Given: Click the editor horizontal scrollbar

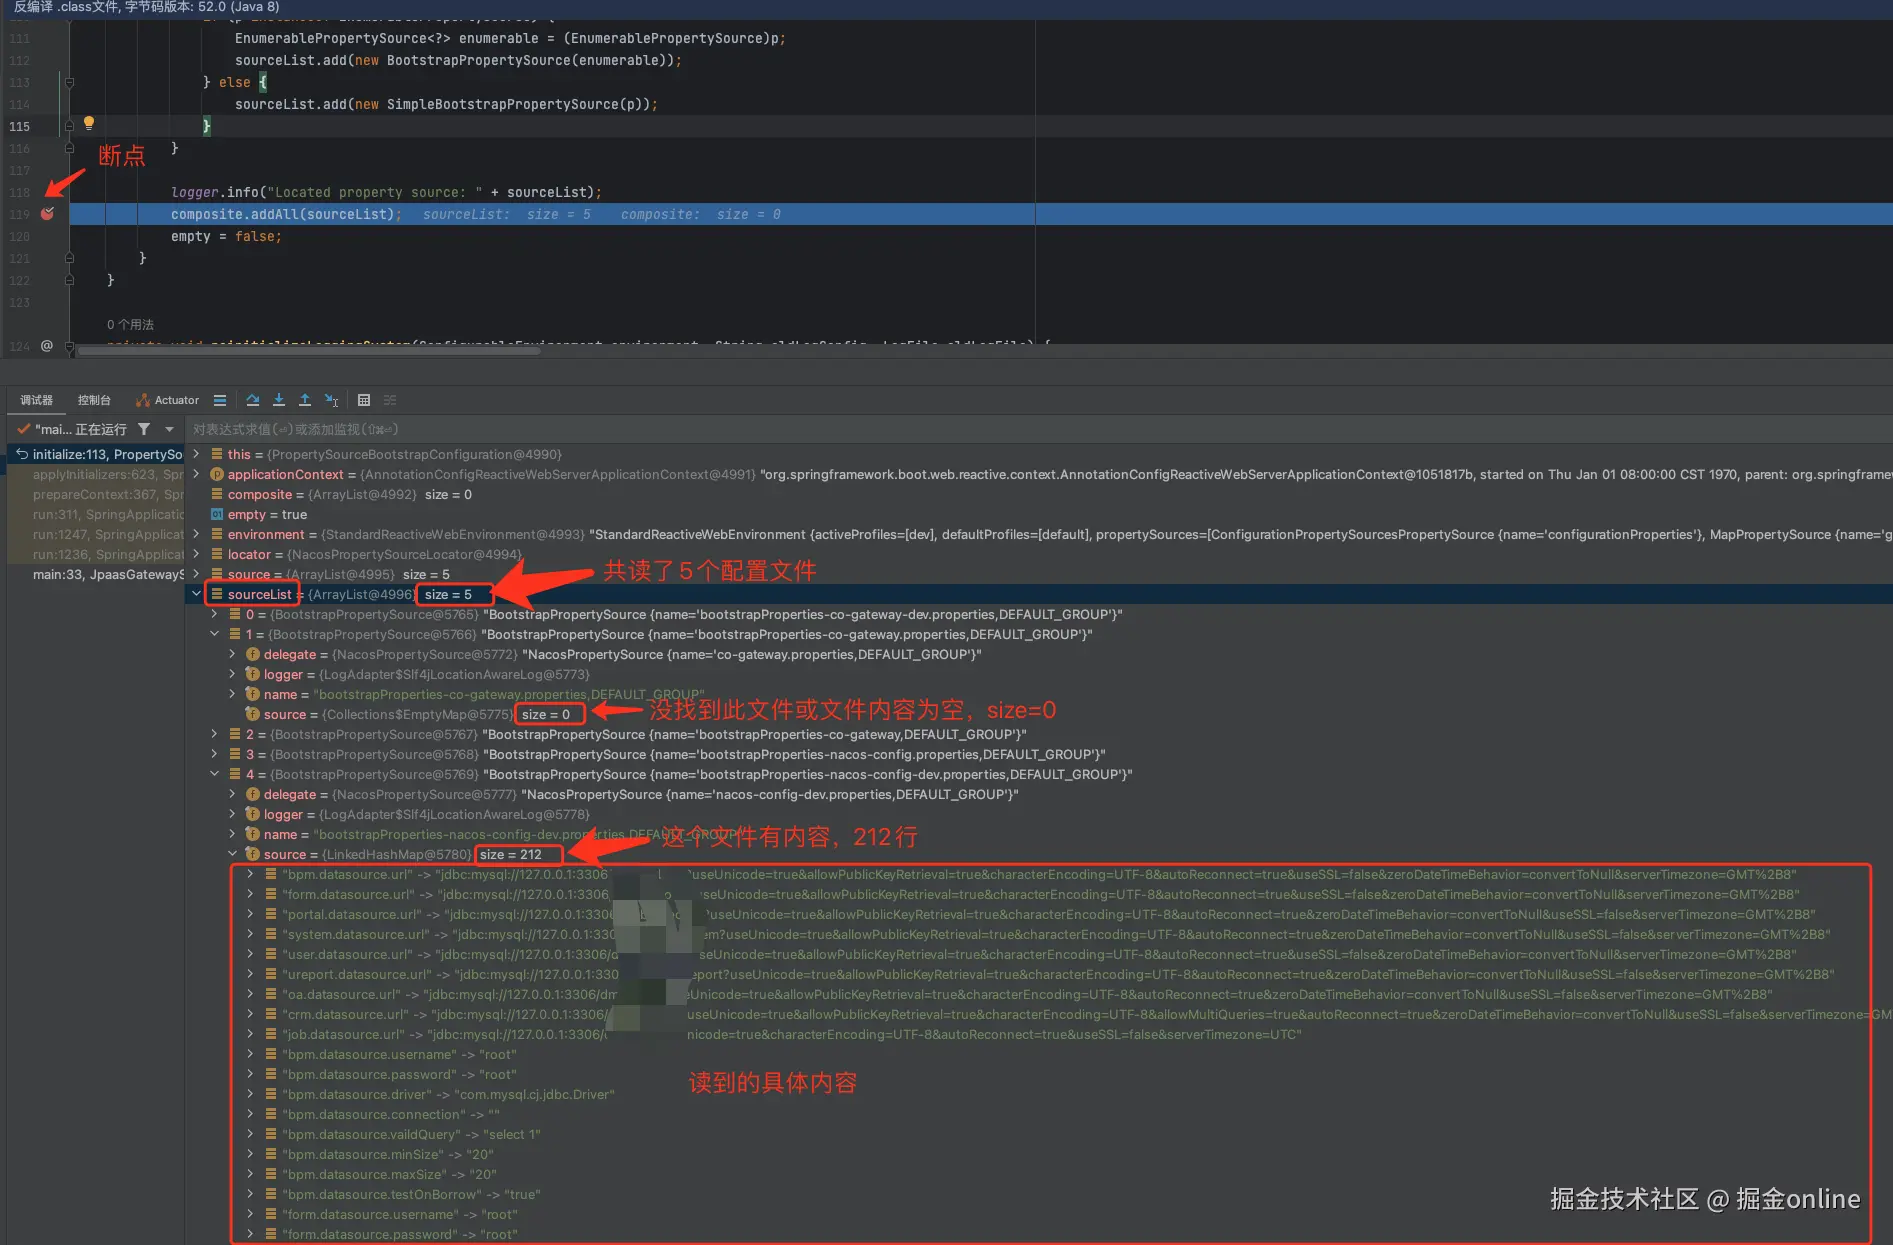Looking at the screenshot, I should click(309, 350).
